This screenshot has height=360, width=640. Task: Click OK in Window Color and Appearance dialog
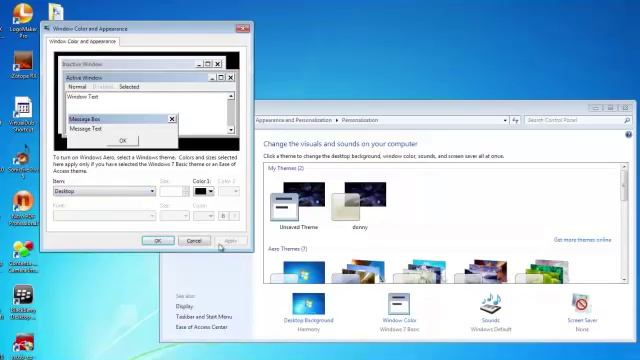click(158, 241)
